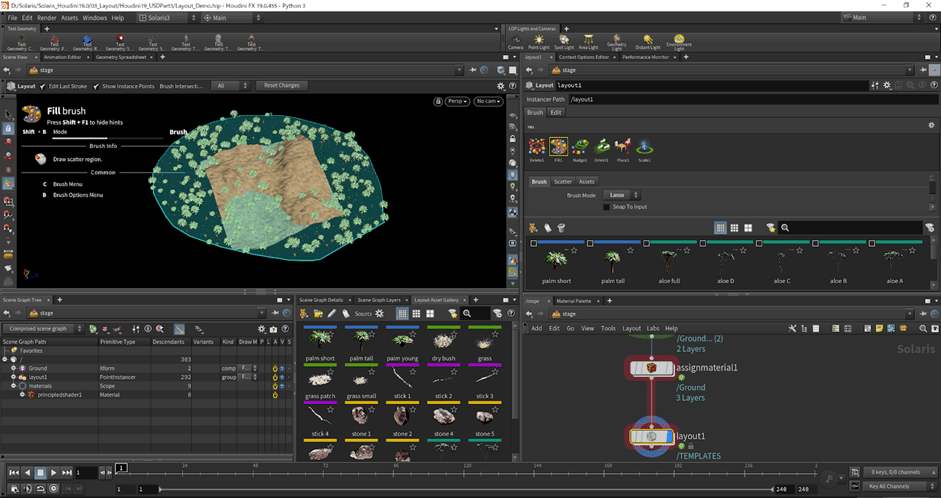
Task: Click the trash icon above asset list
Action: coord(560,228)
